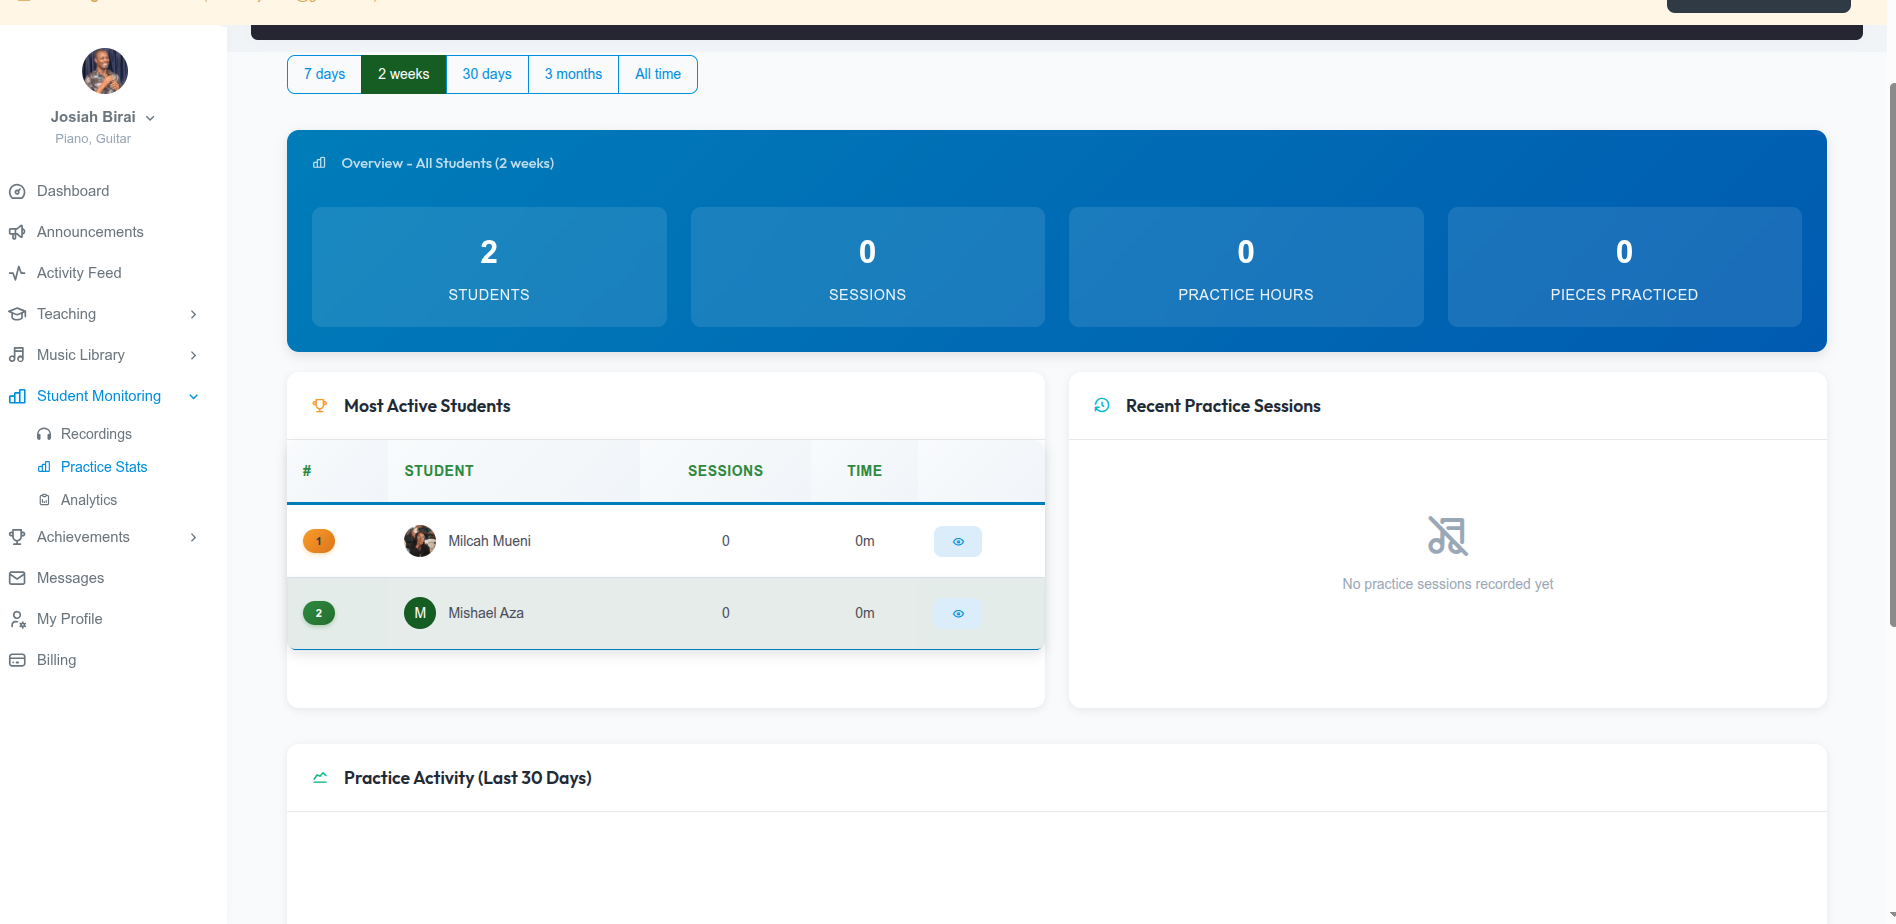The image size is (1896, 924).
Task: Switch to the 30 days tab
Action: pyautogui.click(x=487, y=74)
